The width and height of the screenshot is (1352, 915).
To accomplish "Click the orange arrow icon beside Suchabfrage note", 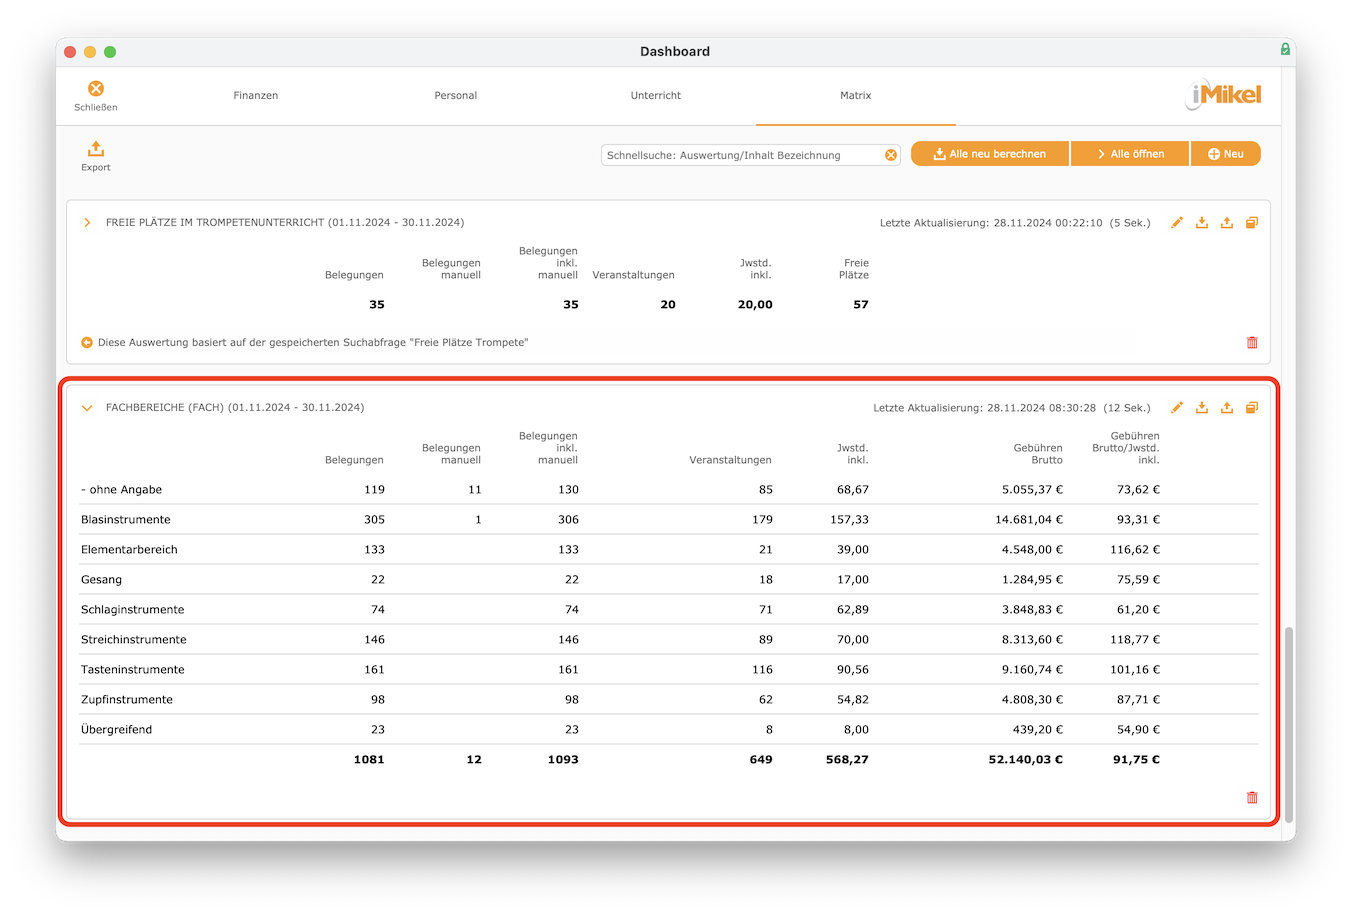I will 87,343.
